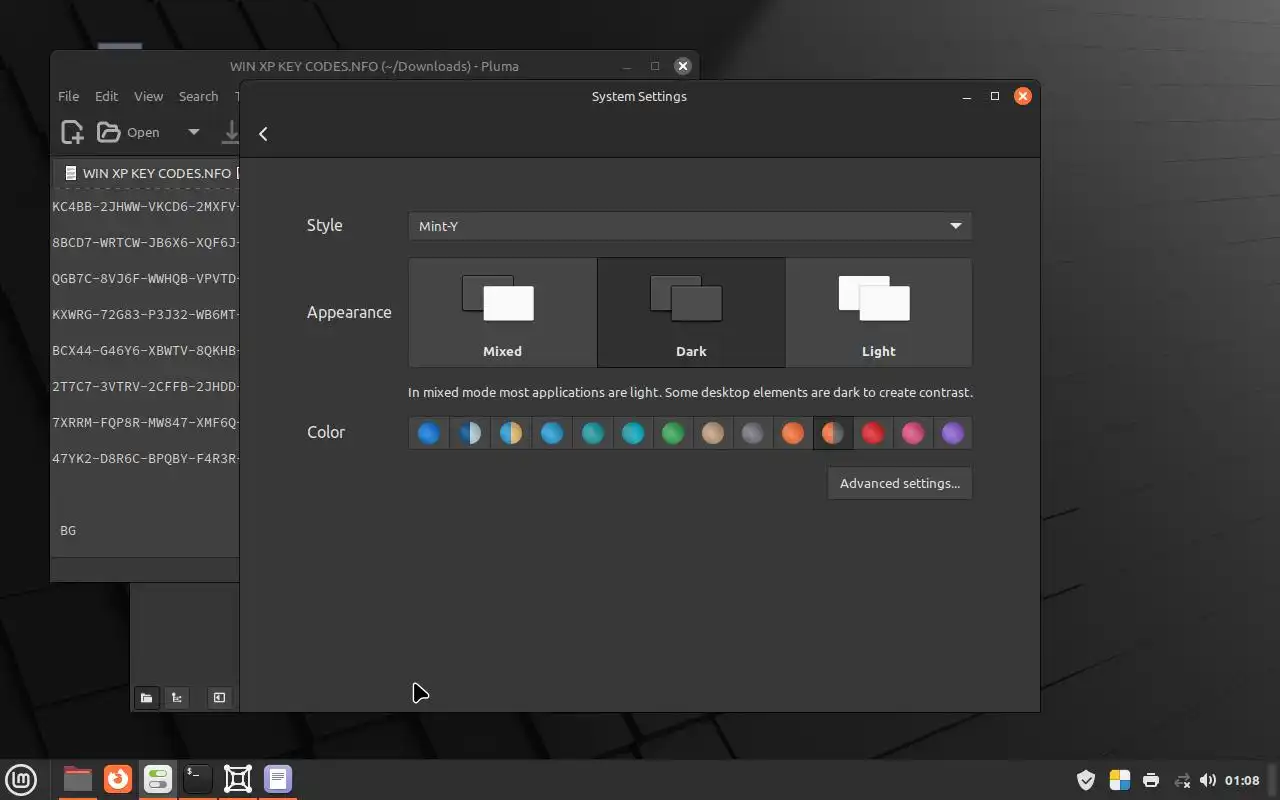Go back in System Settings
The width and height of the screenshot is (1280, 800).
tap(263, 134)
